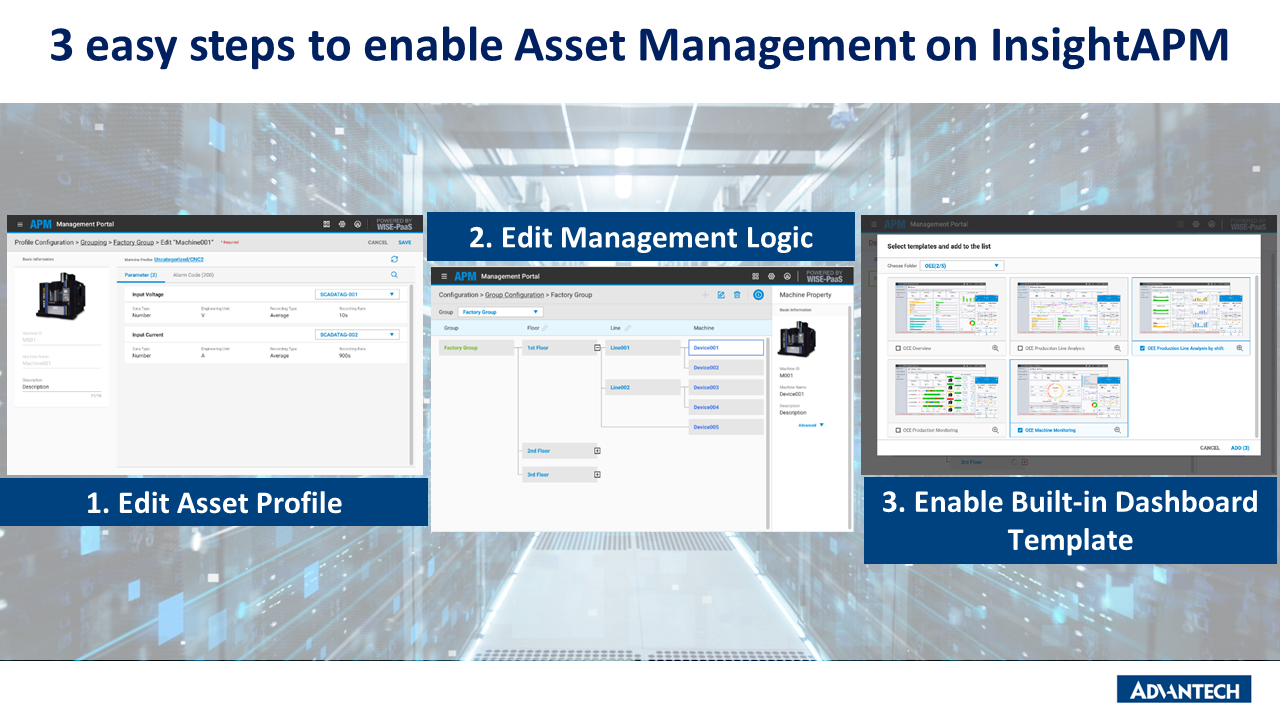Viewport: 1280px width, 720px height.
Task: Click the Description input field in Basic Information
Action: coord(62,387)
